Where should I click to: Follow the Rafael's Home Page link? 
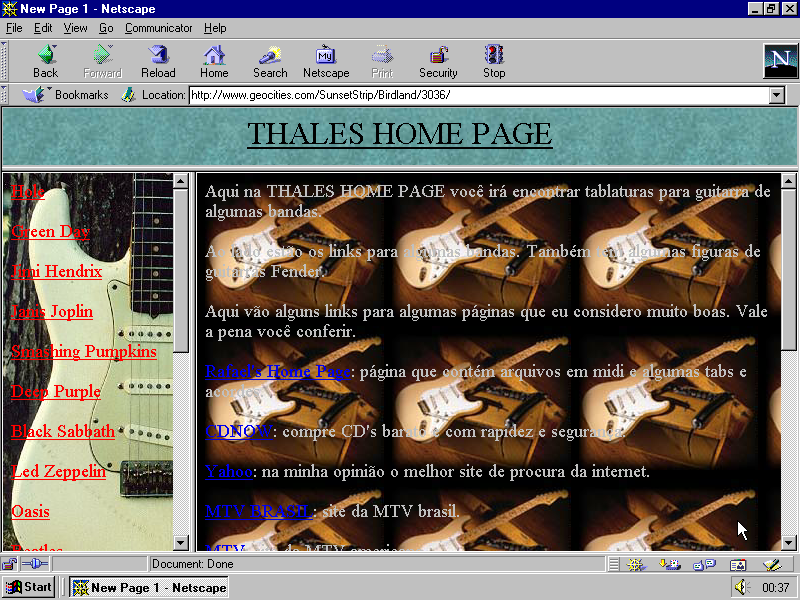point(278,371)
